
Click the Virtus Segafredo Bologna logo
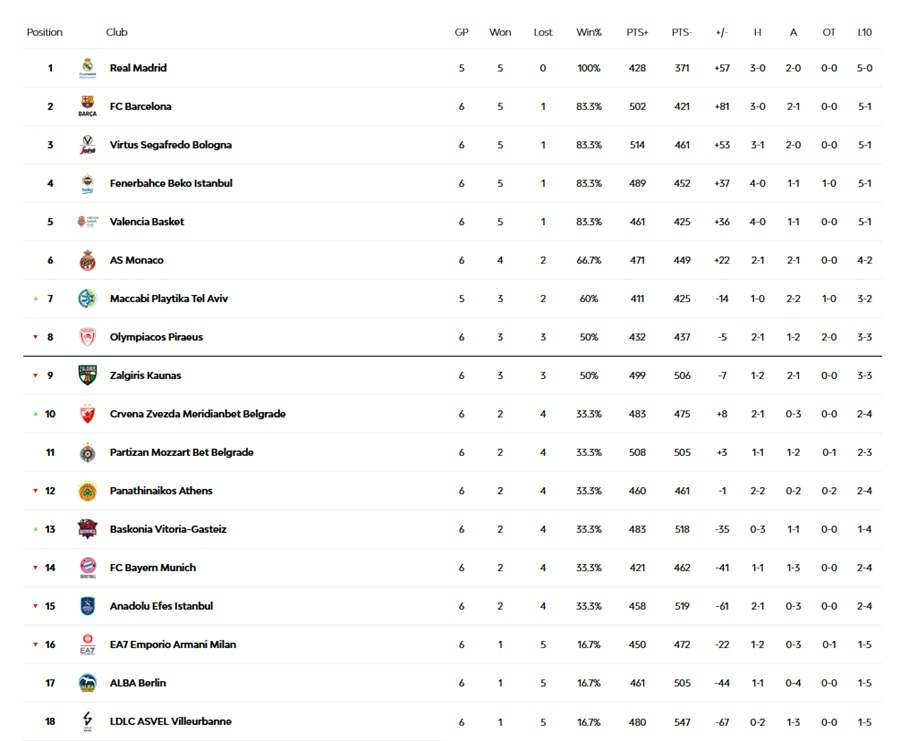pyautogui.click(x=87, y=145)
